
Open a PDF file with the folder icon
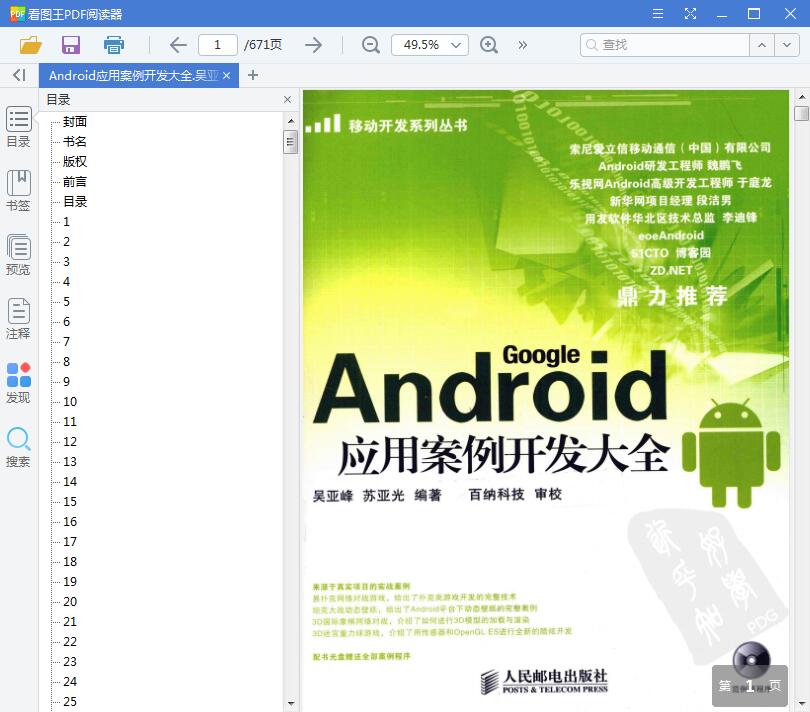pos(29,45)
